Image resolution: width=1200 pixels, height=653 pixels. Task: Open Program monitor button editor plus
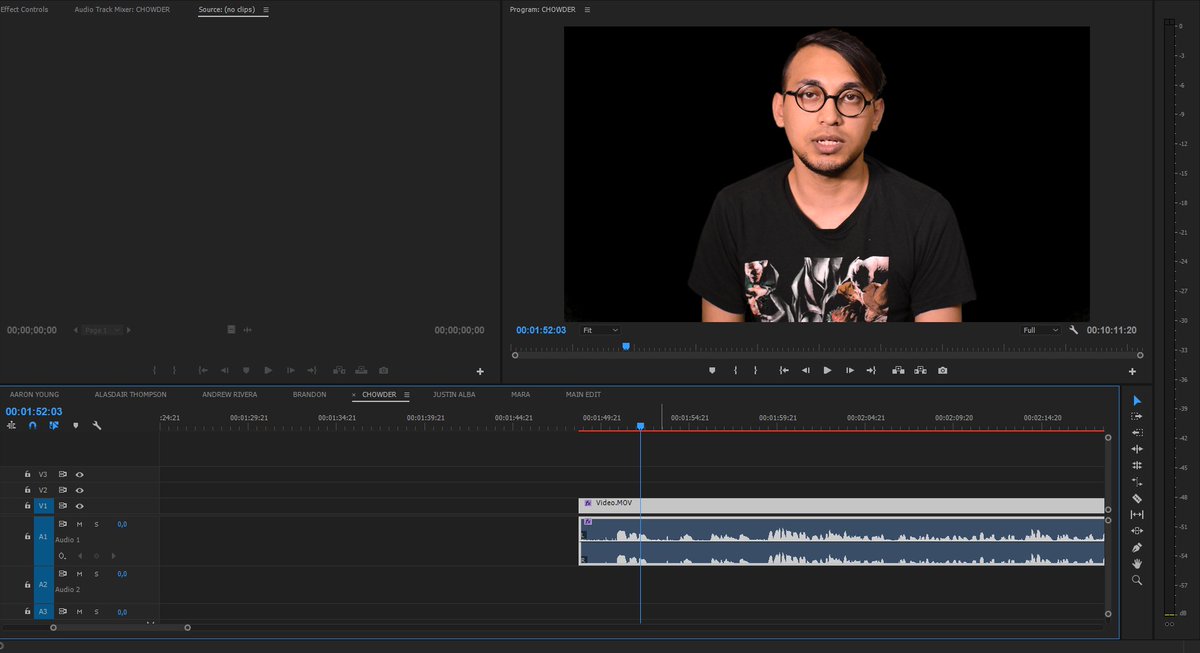click(x=1132, y=371)
